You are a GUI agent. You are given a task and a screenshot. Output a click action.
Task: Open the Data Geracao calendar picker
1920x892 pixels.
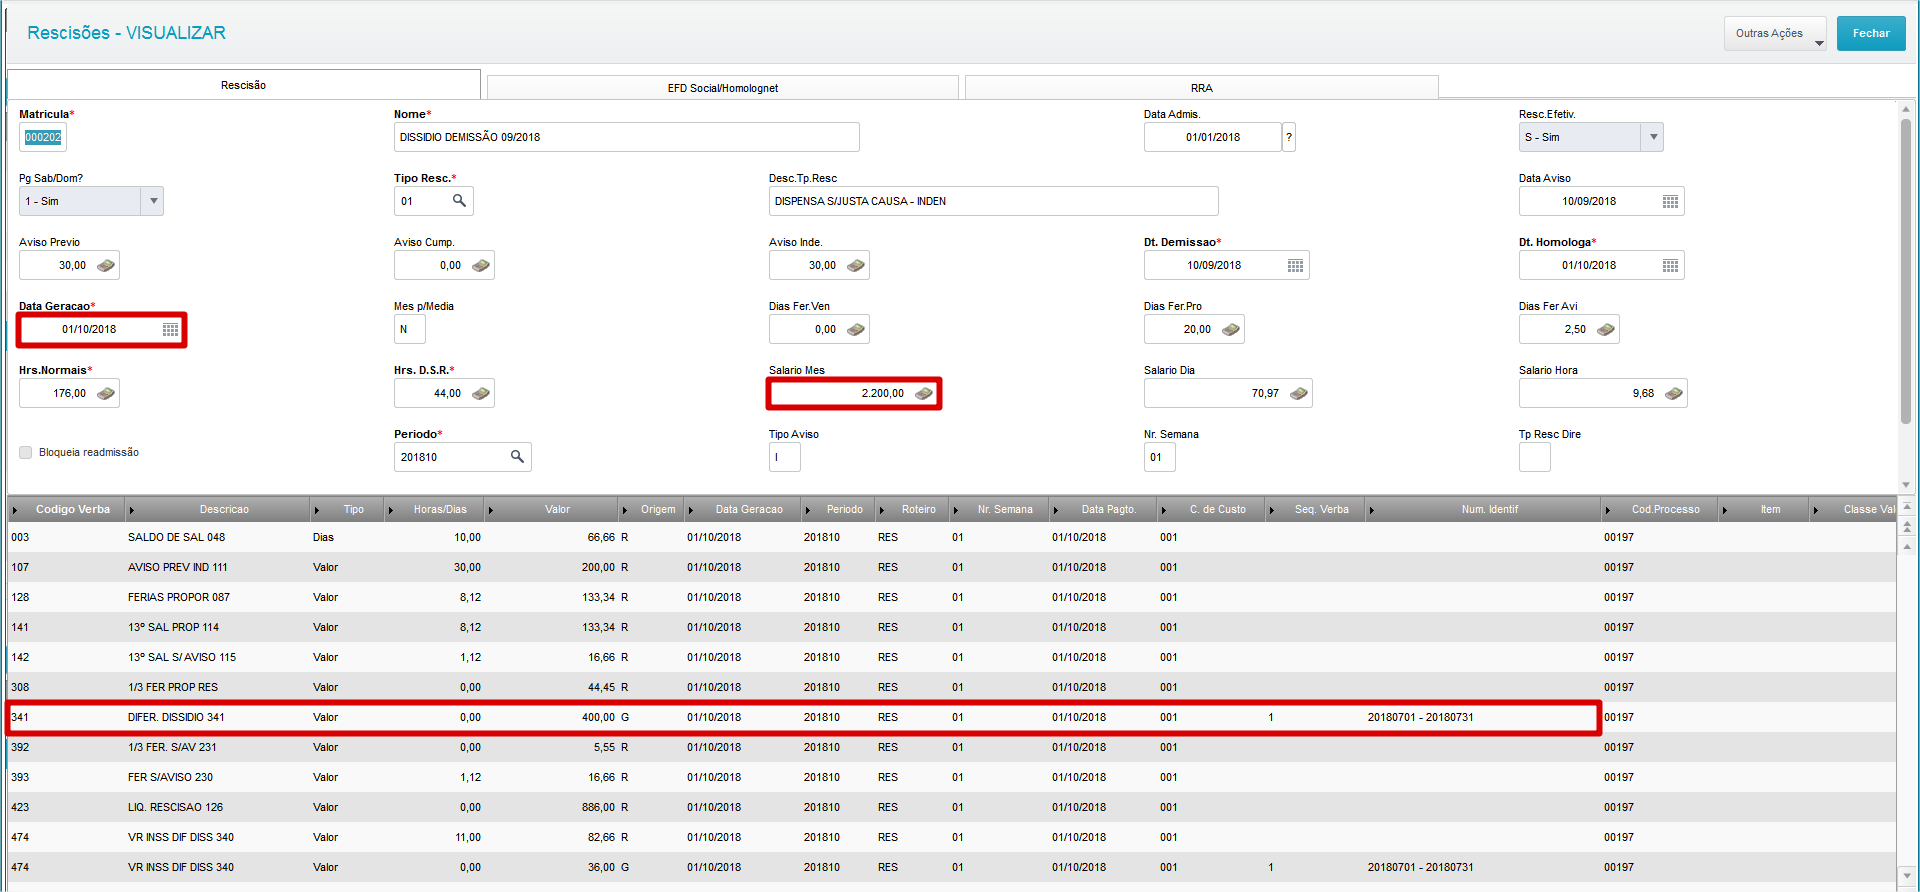coord(170,330)
